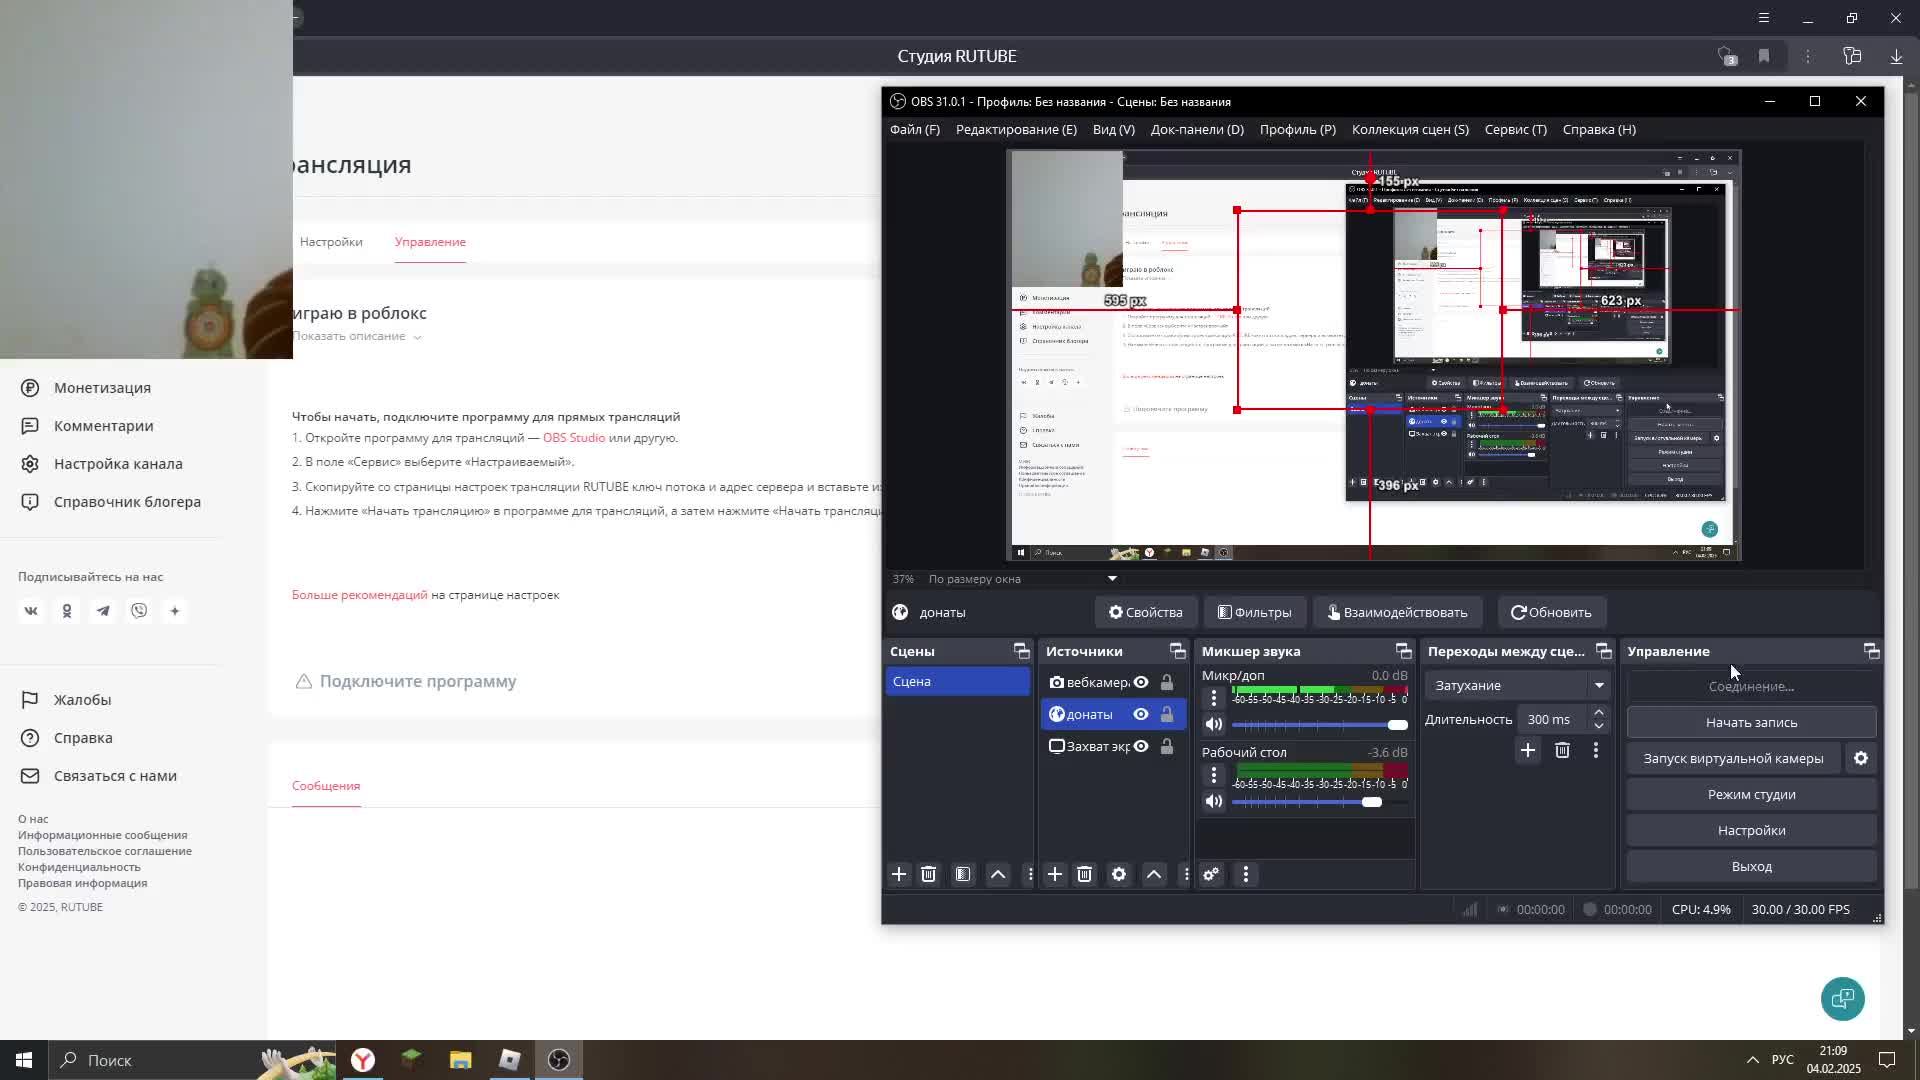Pop out the Микшер звука dock panel

1404,651
